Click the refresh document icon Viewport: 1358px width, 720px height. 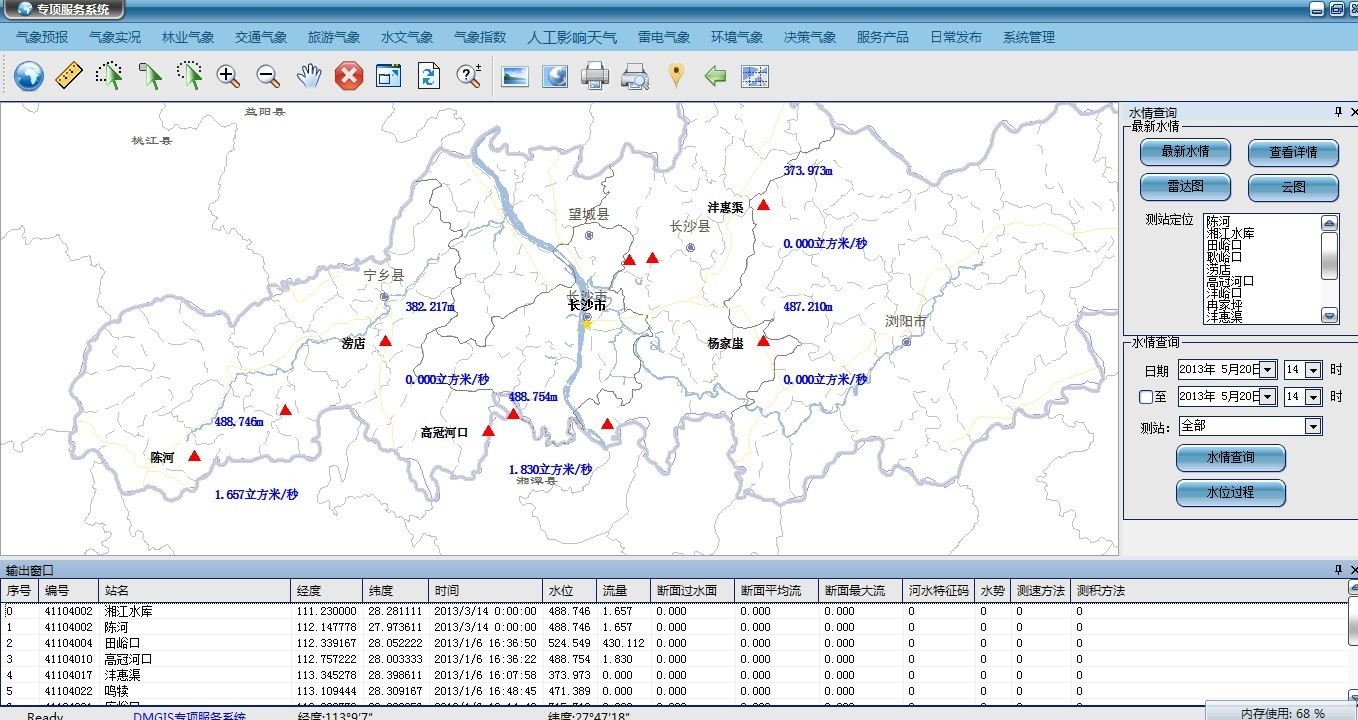(428, 76)
